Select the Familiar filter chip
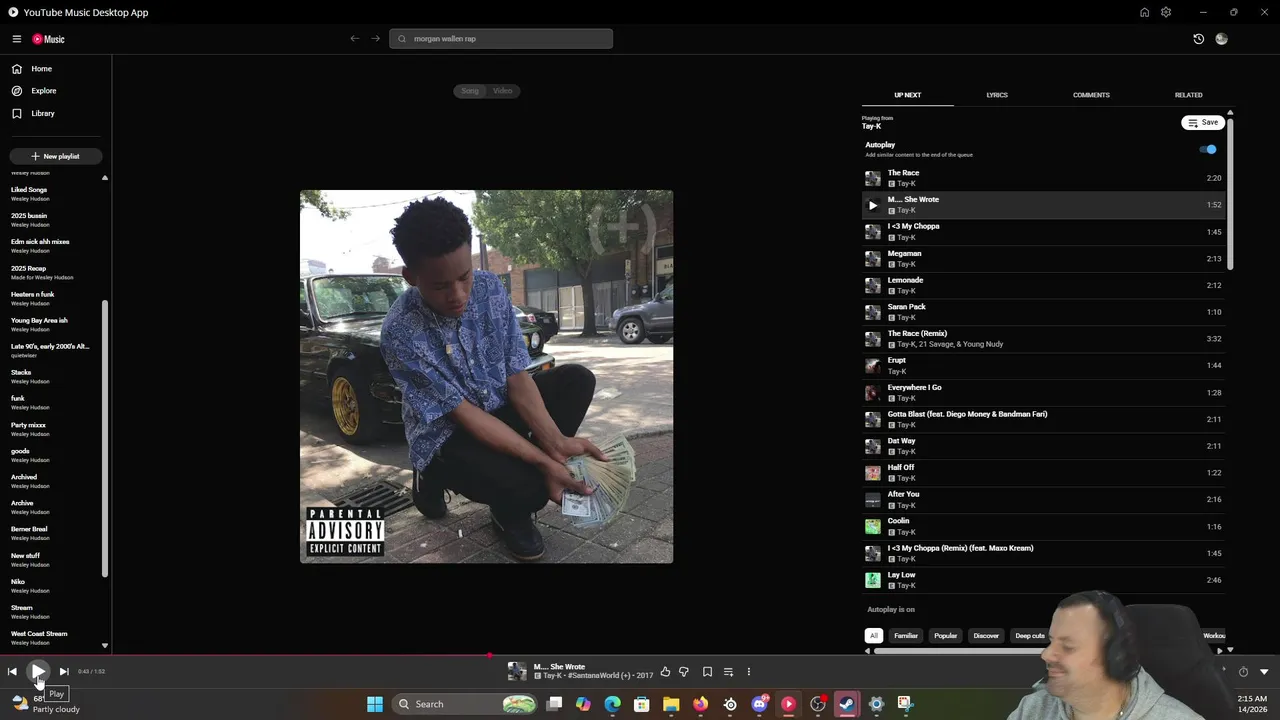 [906, 636]
